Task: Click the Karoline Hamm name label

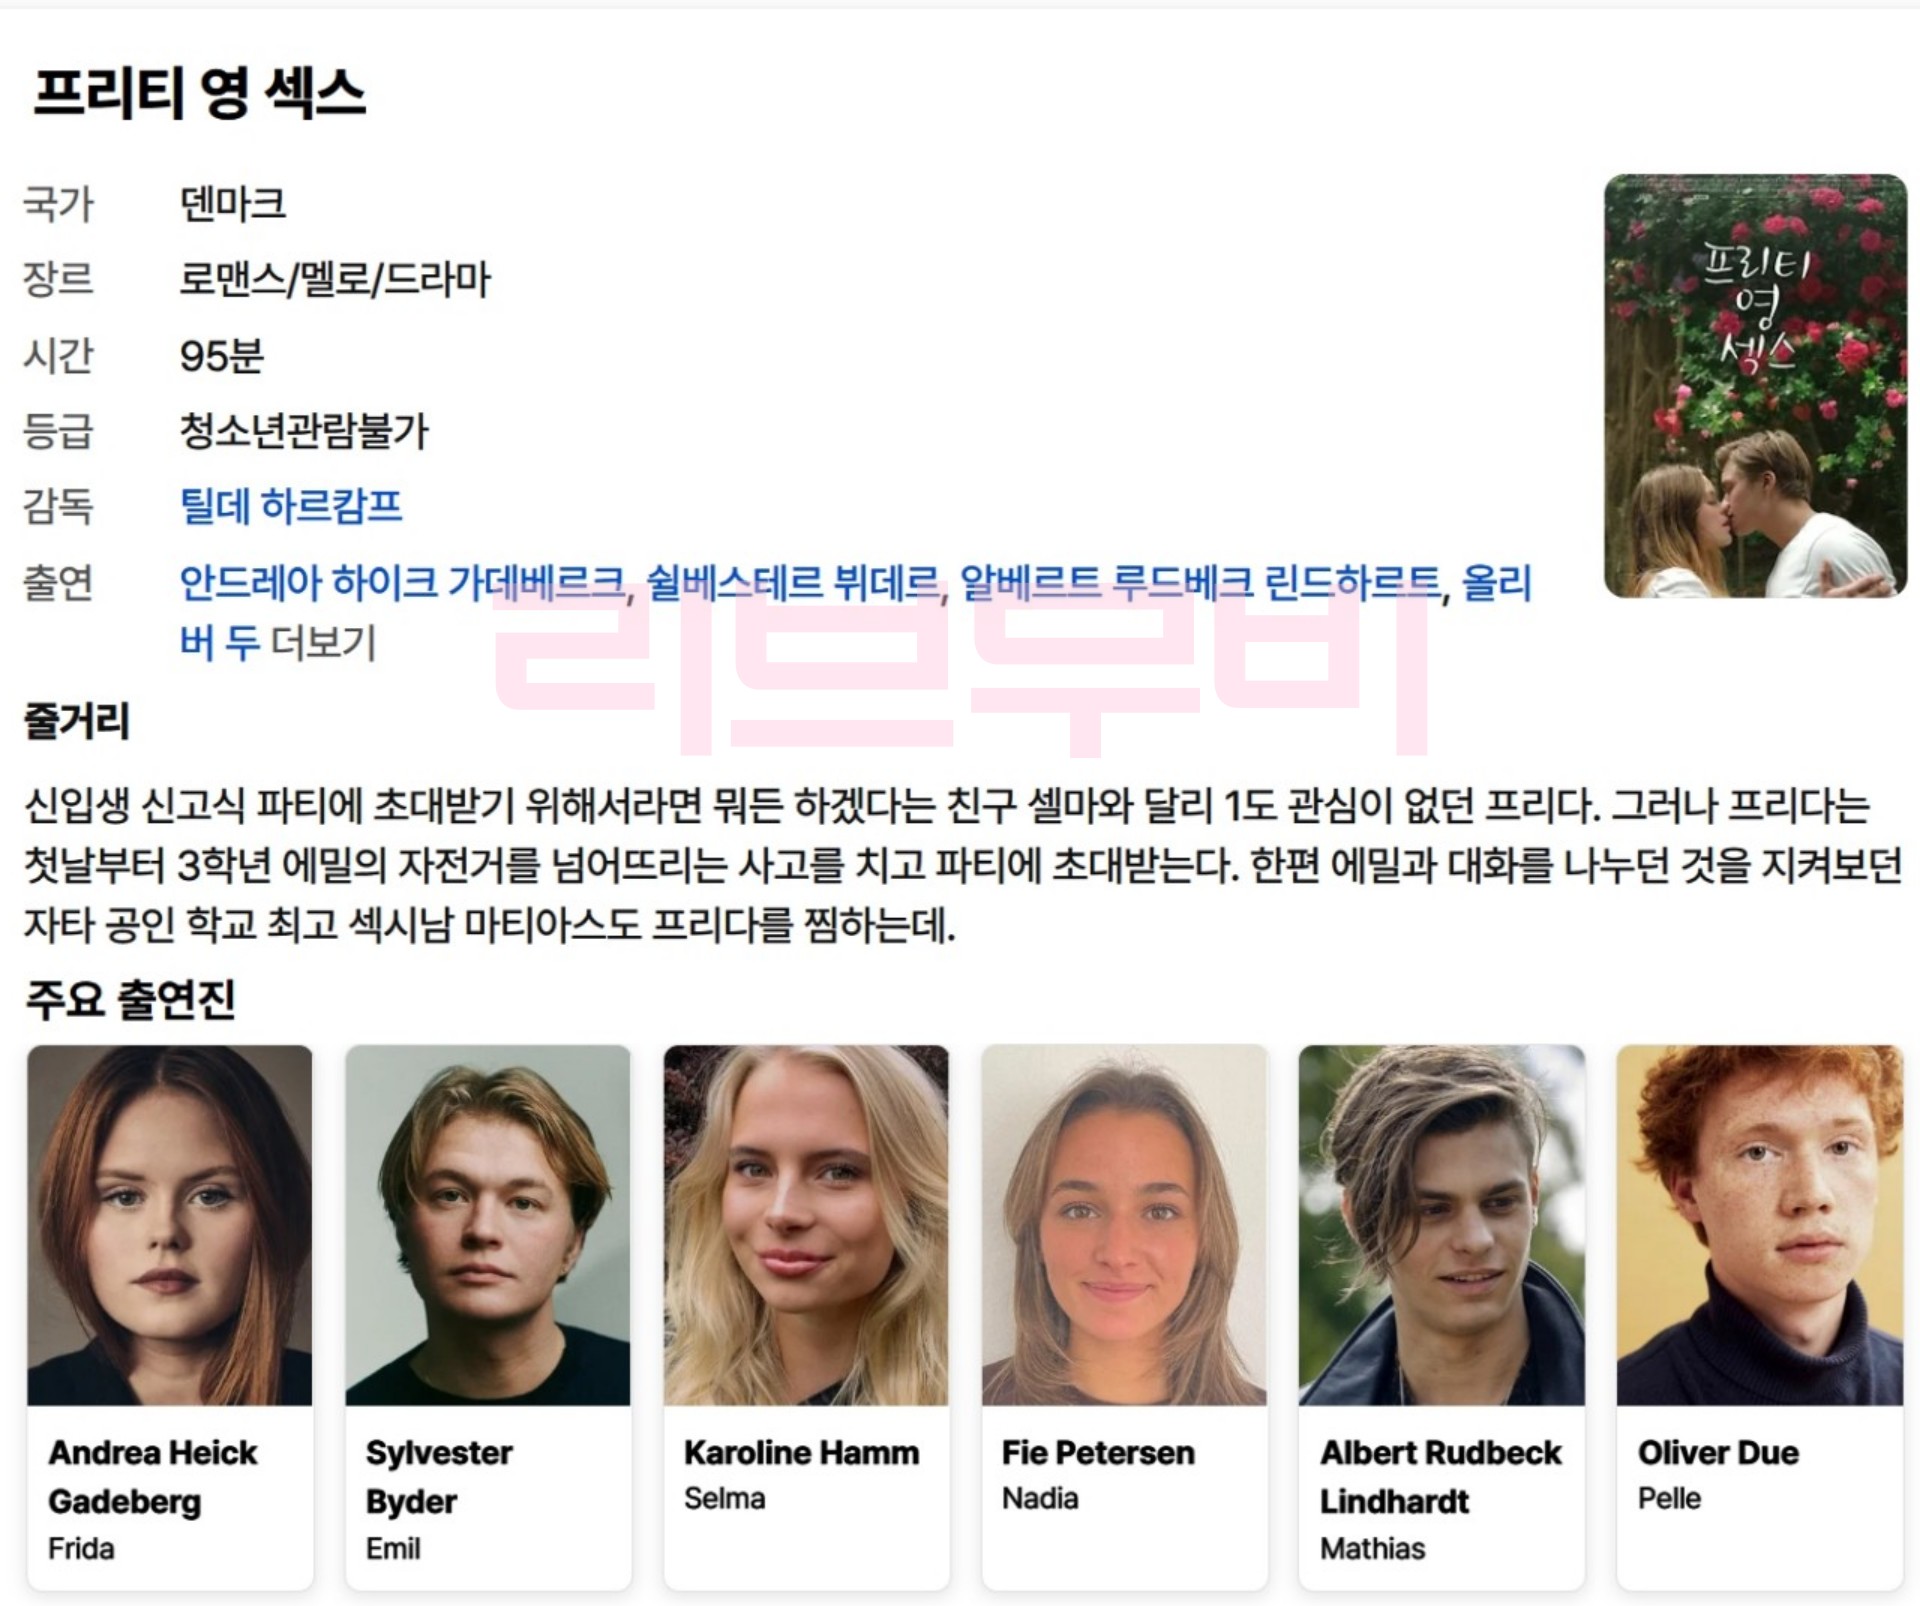Action: point(802,1452)
